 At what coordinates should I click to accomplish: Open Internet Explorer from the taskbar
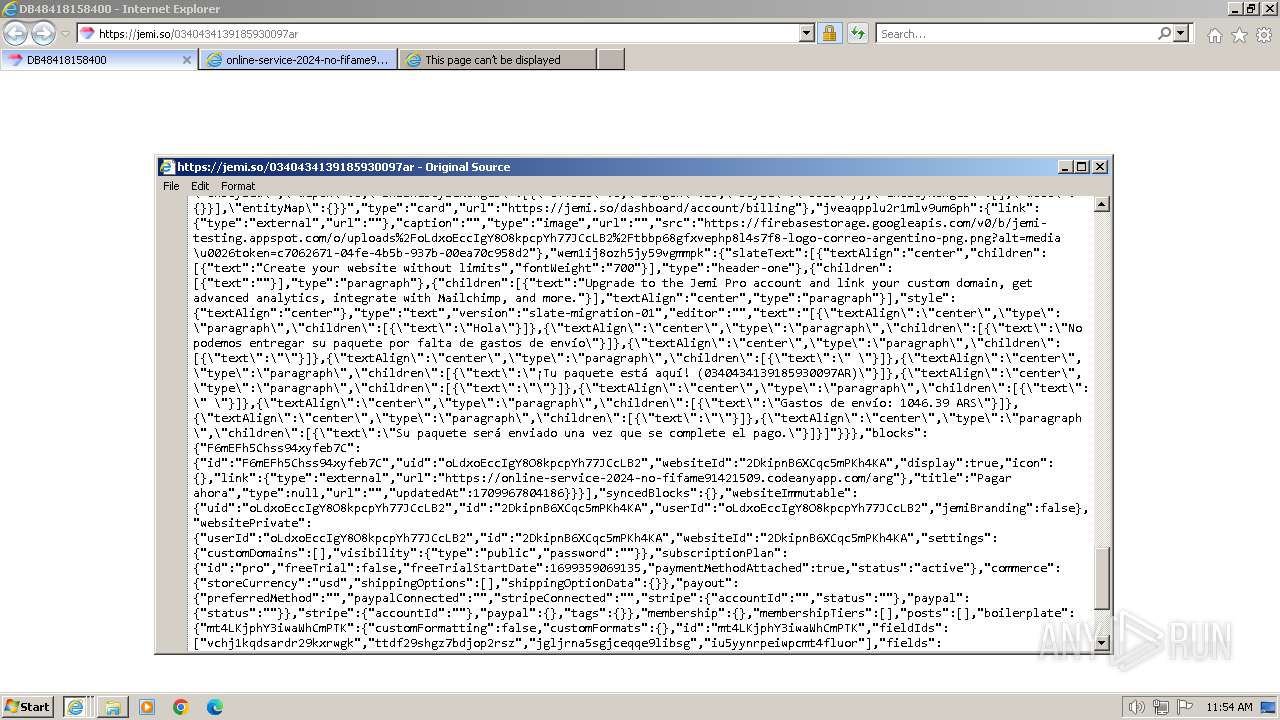click(x=75, y=707)
